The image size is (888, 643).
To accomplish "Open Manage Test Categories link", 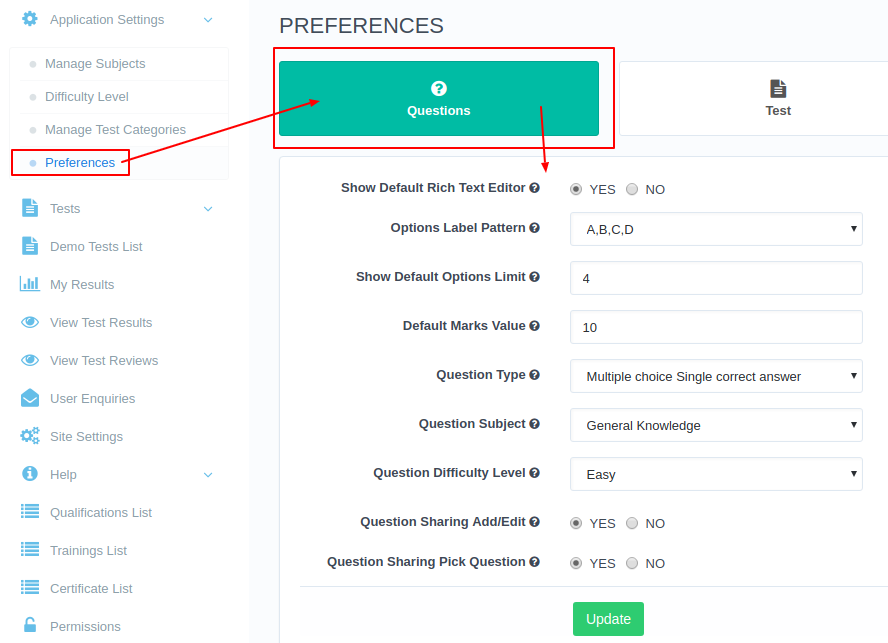I will [116, 130].
